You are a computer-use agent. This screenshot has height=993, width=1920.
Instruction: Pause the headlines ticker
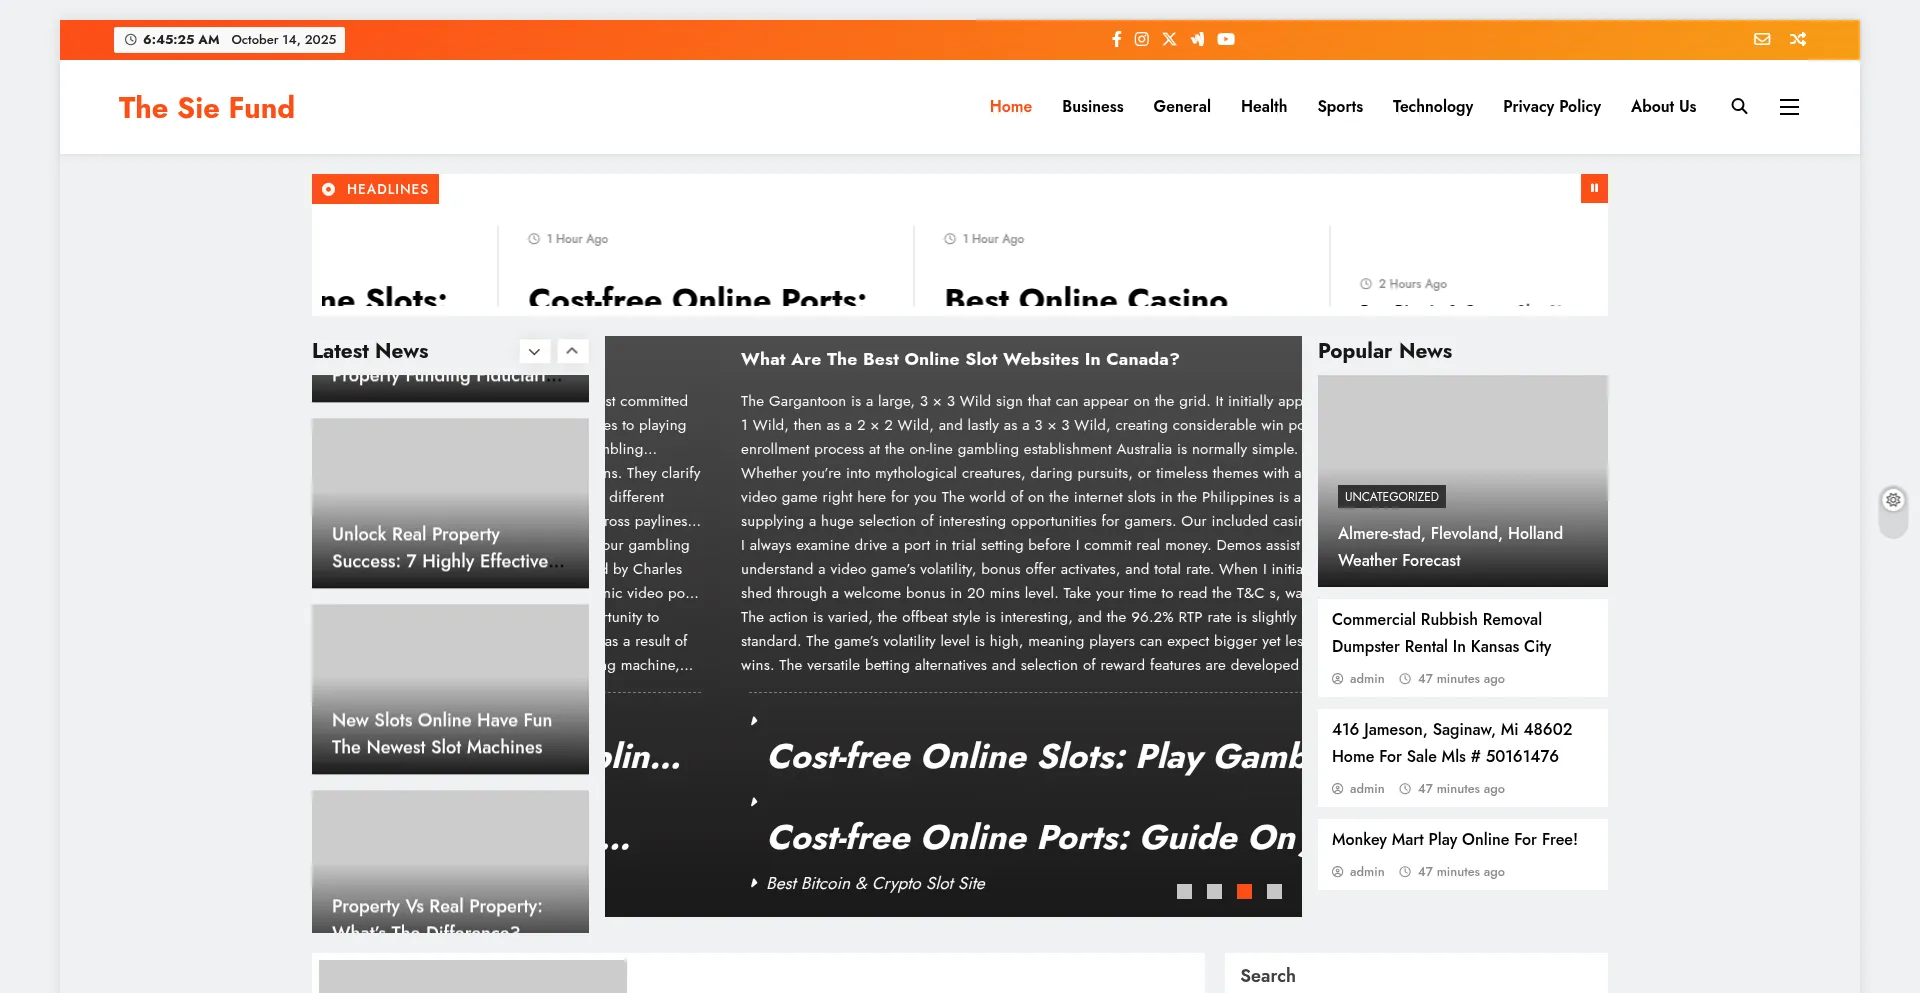1594,188
